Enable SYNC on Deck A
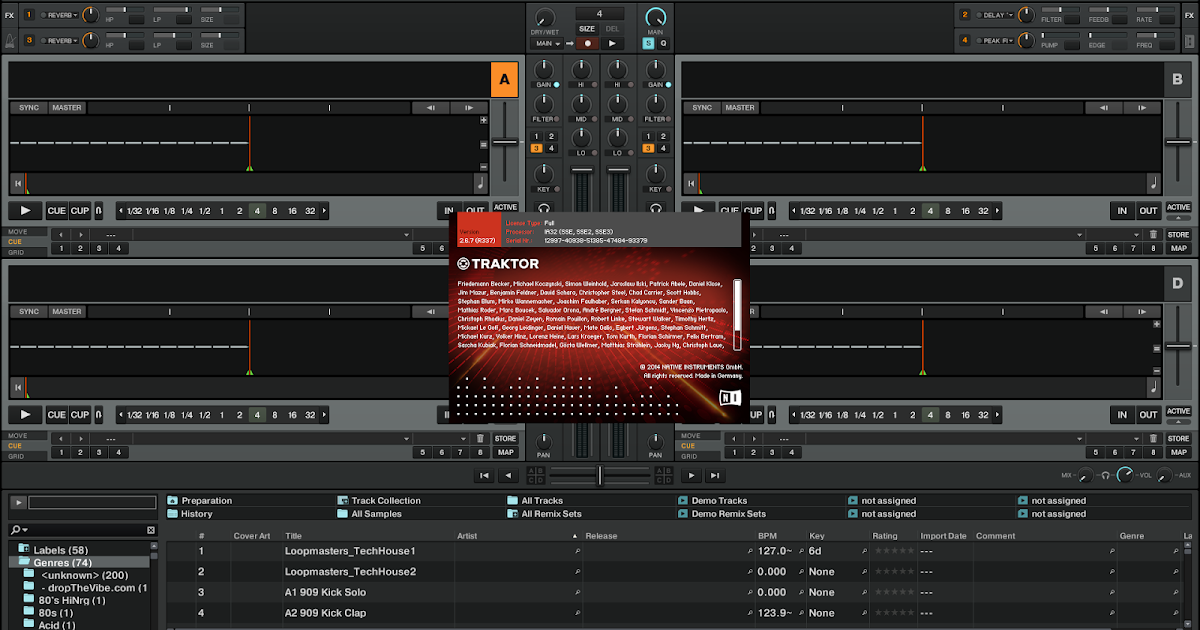 29,107
